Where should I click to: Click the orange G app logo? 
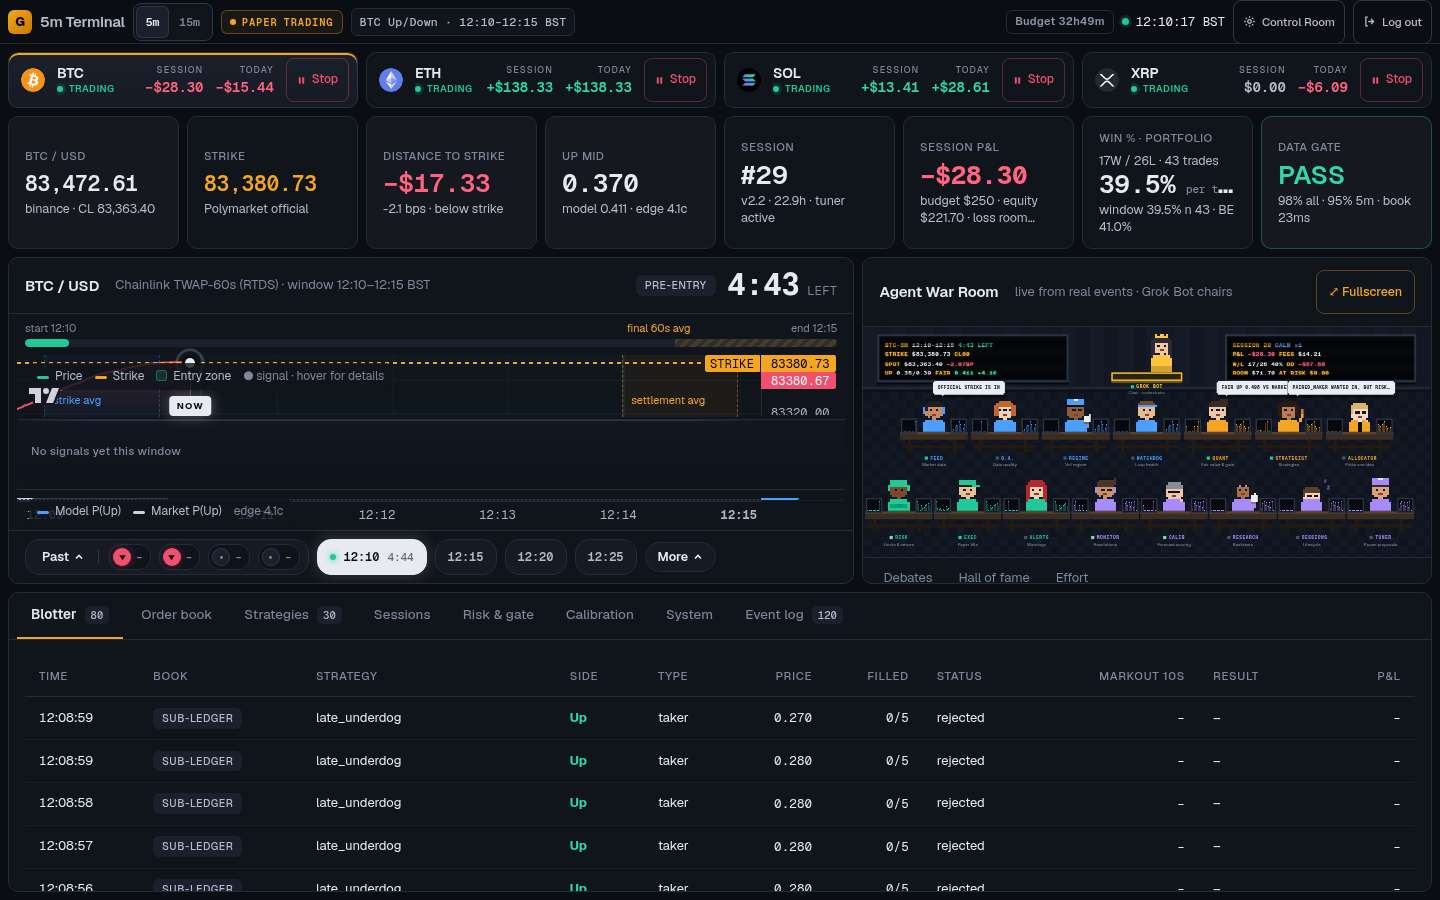[19, 22]
